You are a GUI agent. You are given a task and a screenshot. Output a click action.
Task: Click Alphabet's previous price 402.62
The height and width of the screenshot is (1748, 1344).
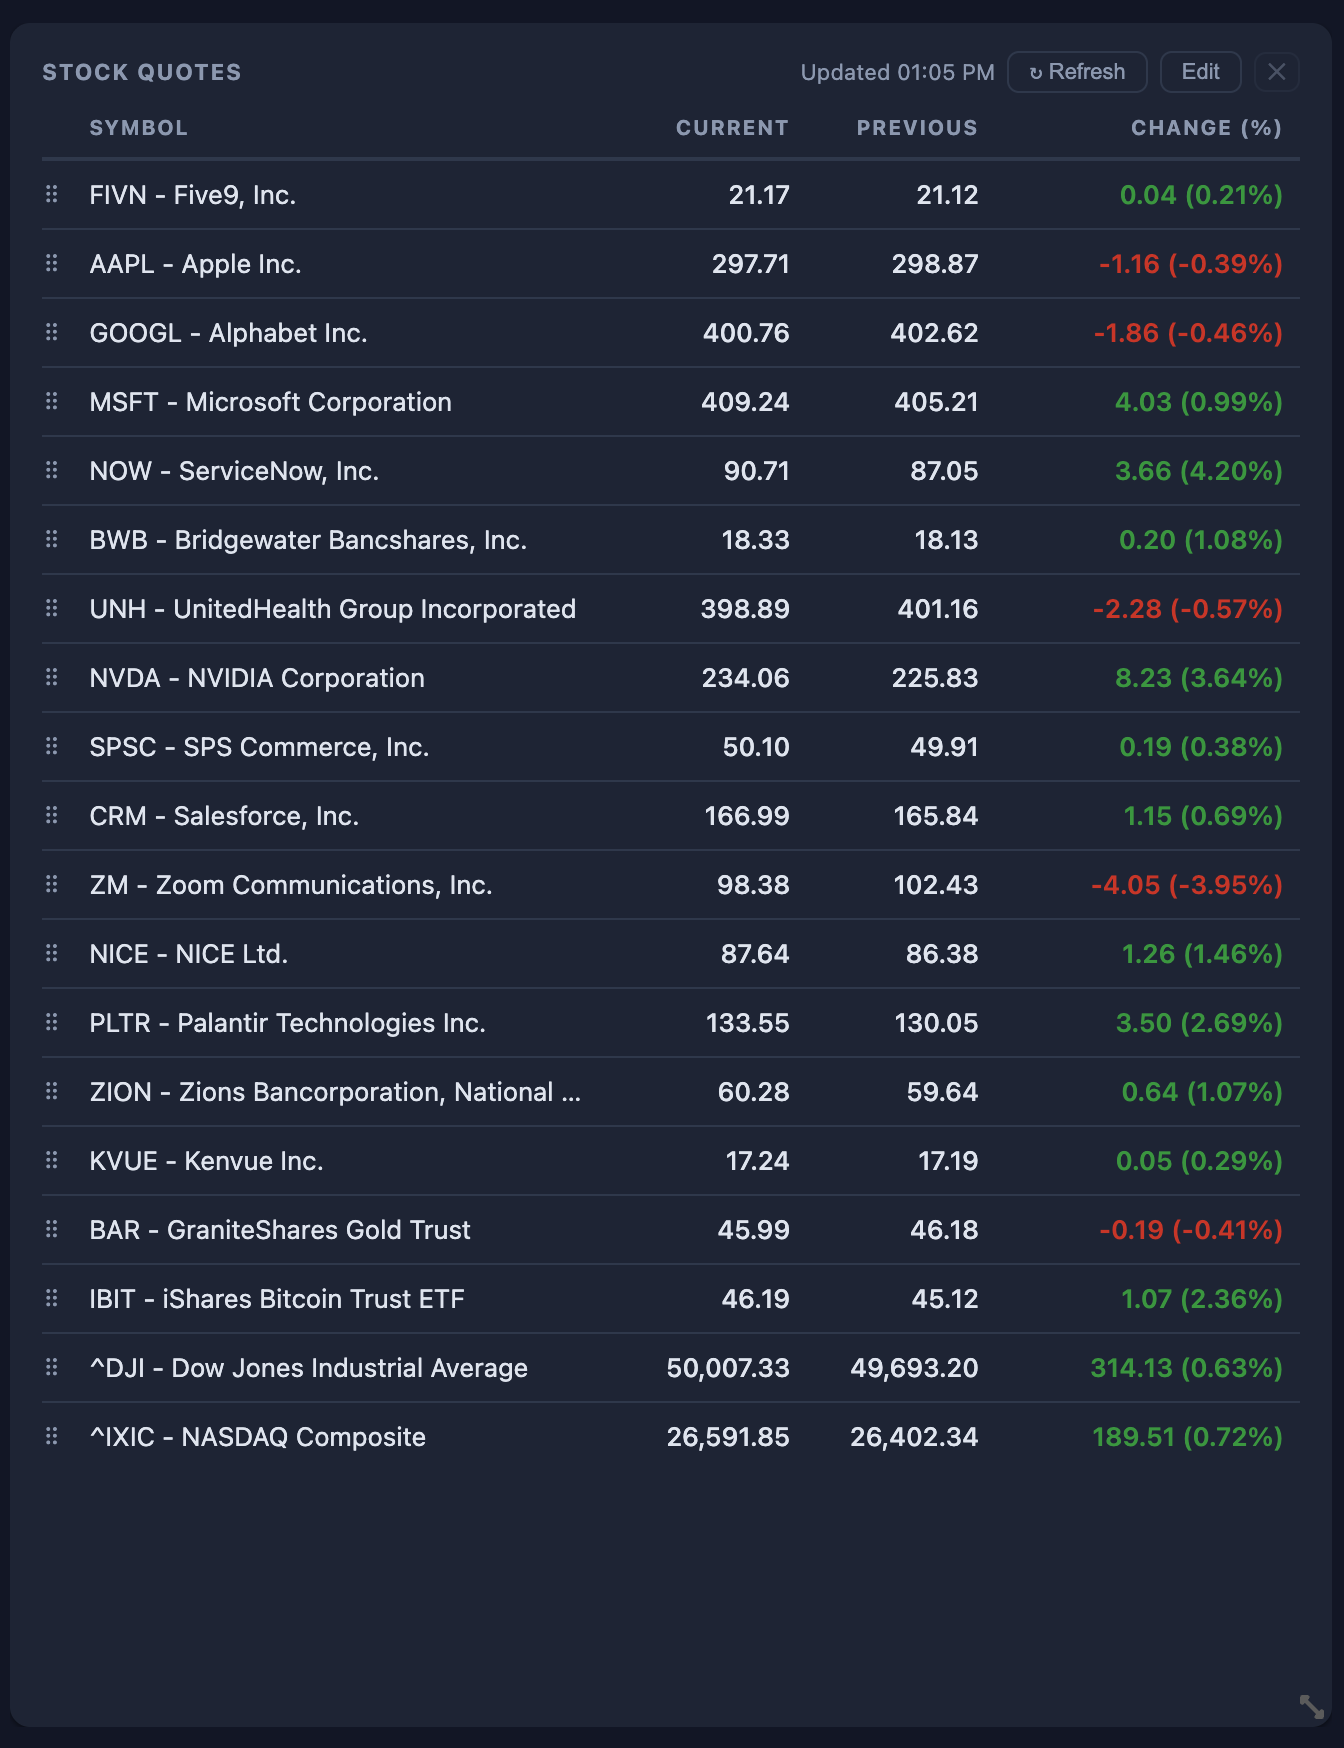(934, 333)
